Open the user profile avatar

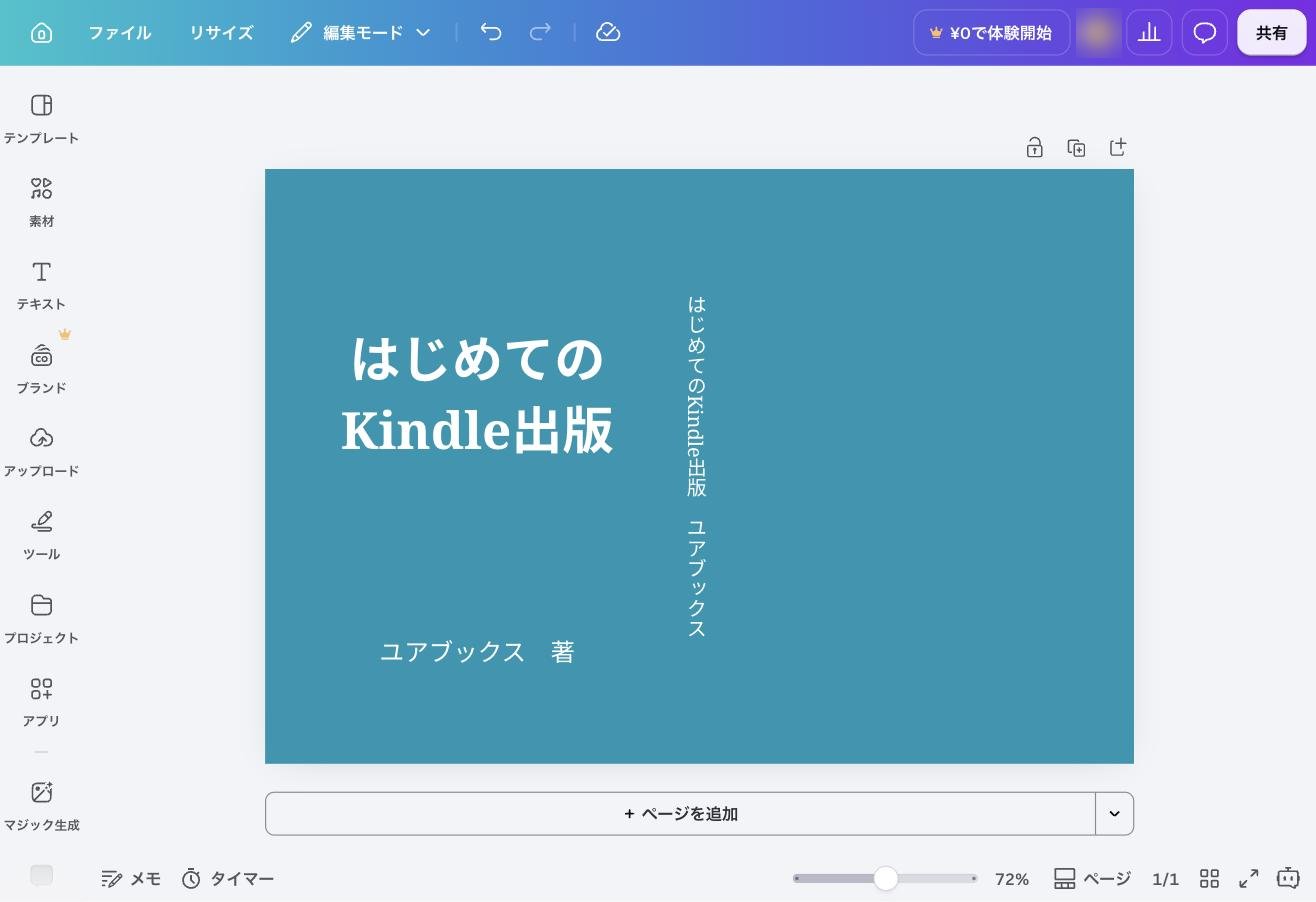coord(1098,33)
